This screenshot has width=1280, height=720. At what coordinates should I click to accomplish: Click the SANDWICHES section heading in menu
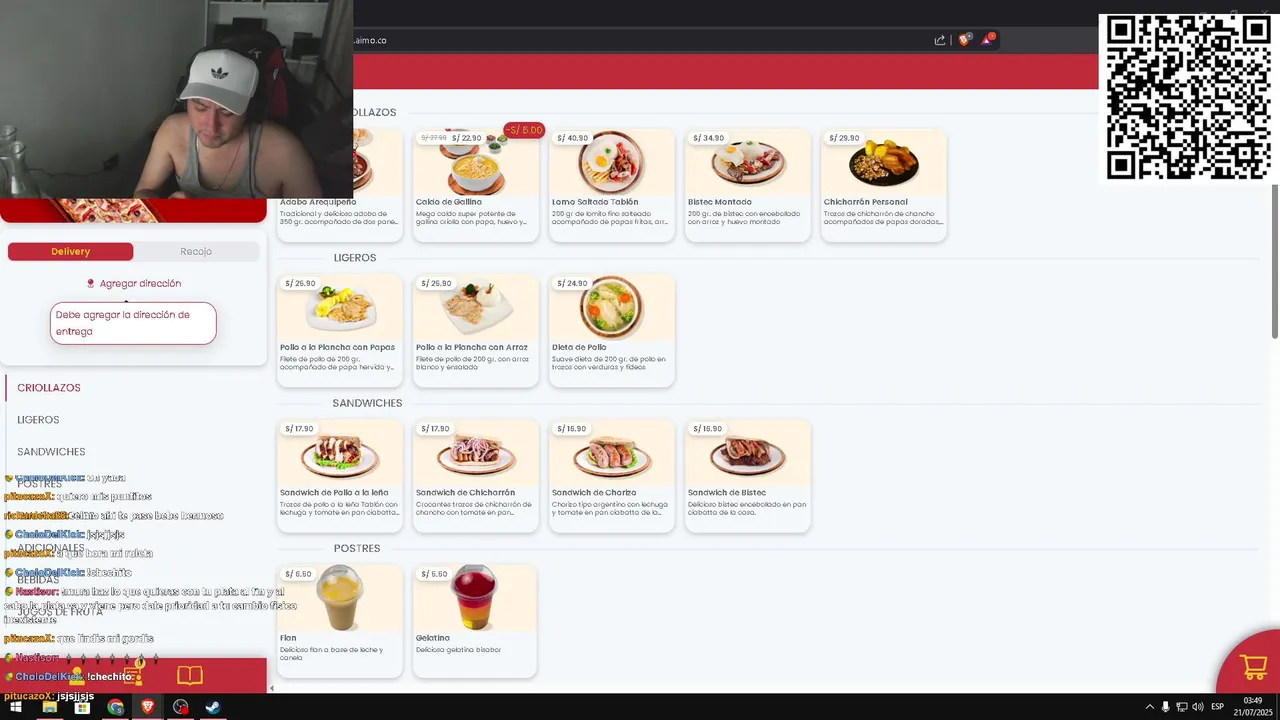pyautogui.click(x=367, y=403)
